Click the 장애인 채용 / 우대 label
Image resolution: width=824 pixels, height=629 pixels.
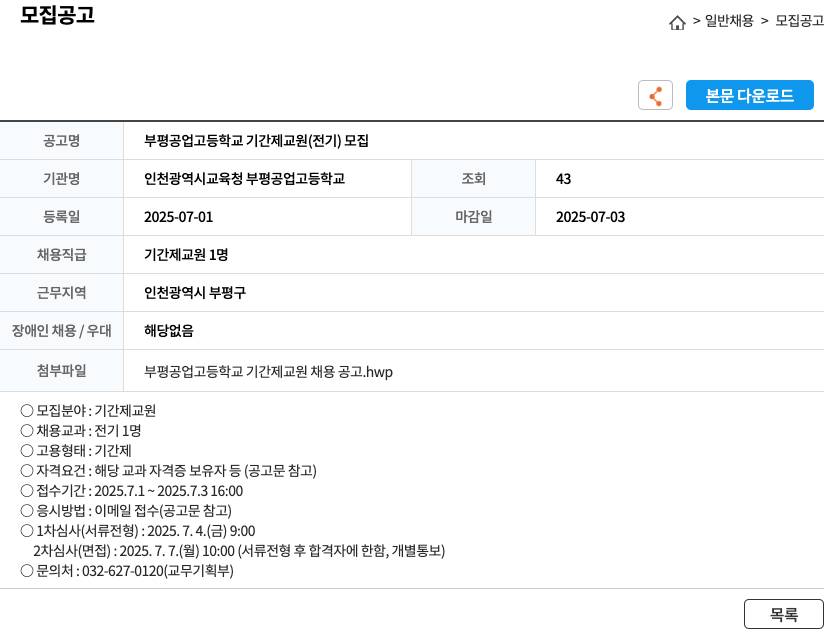[61, 331]
